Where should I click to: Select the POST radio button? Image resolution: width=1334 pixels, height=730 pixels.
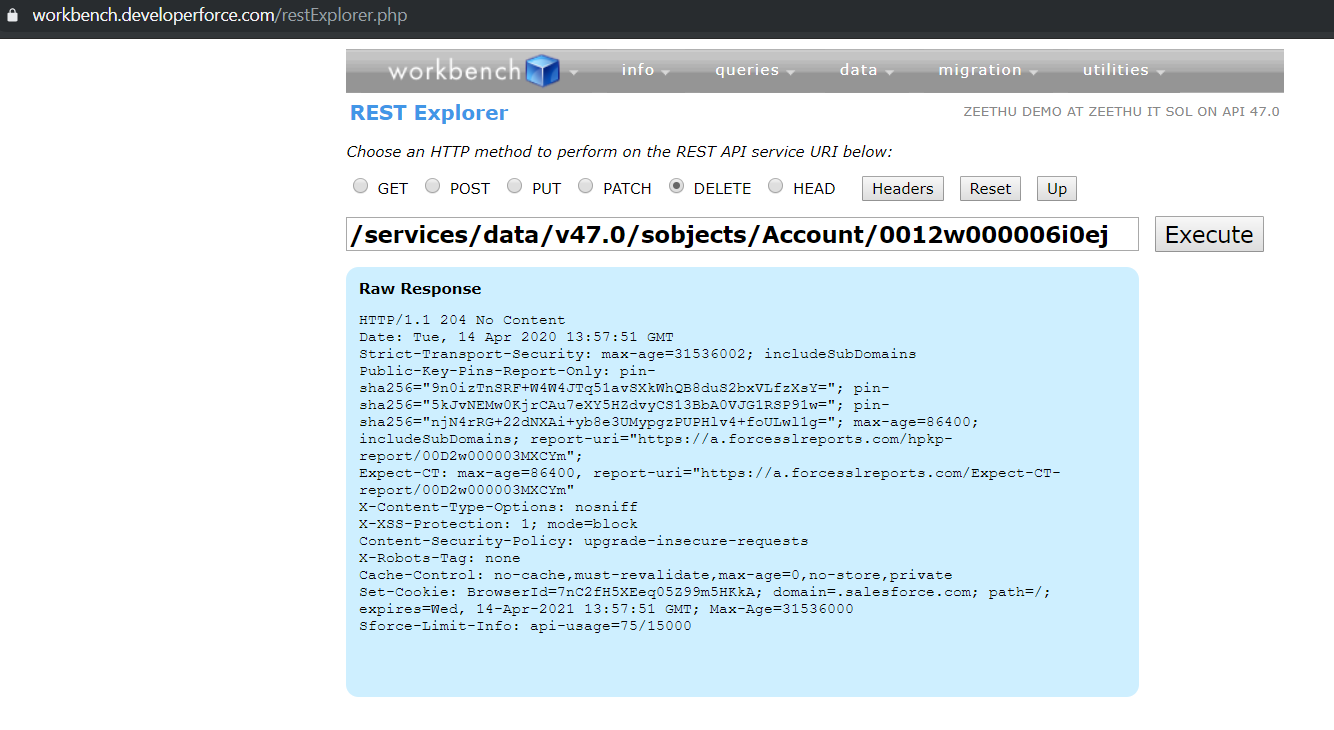pyautogui.click(x=432, y=185)
